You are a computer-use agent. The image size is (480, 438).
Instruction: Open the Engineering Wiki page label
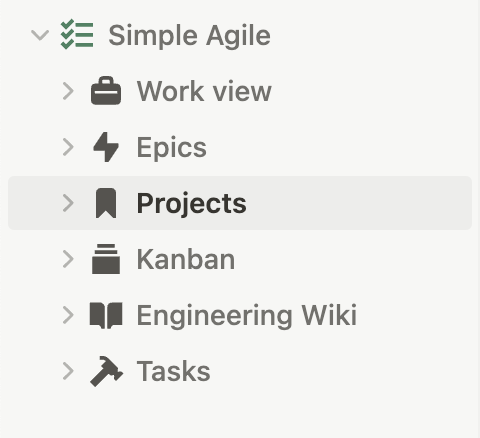[x=247, y=316]
